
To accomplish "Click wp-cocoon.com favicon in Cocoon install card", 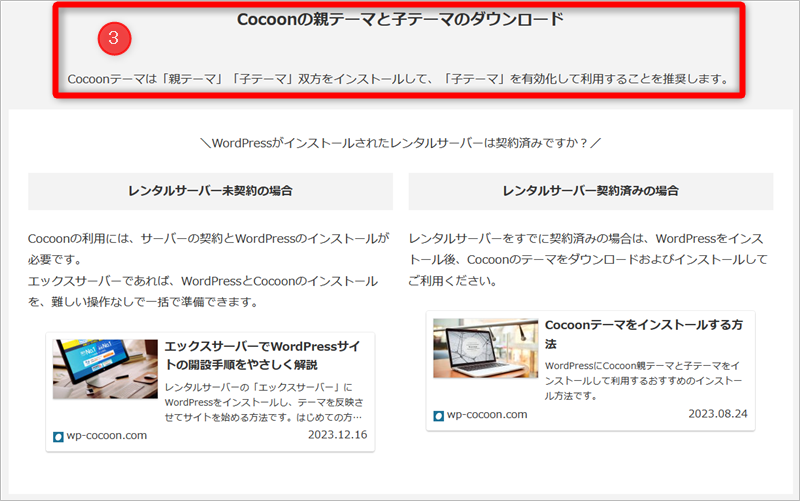I will click(x=438, y=416).
